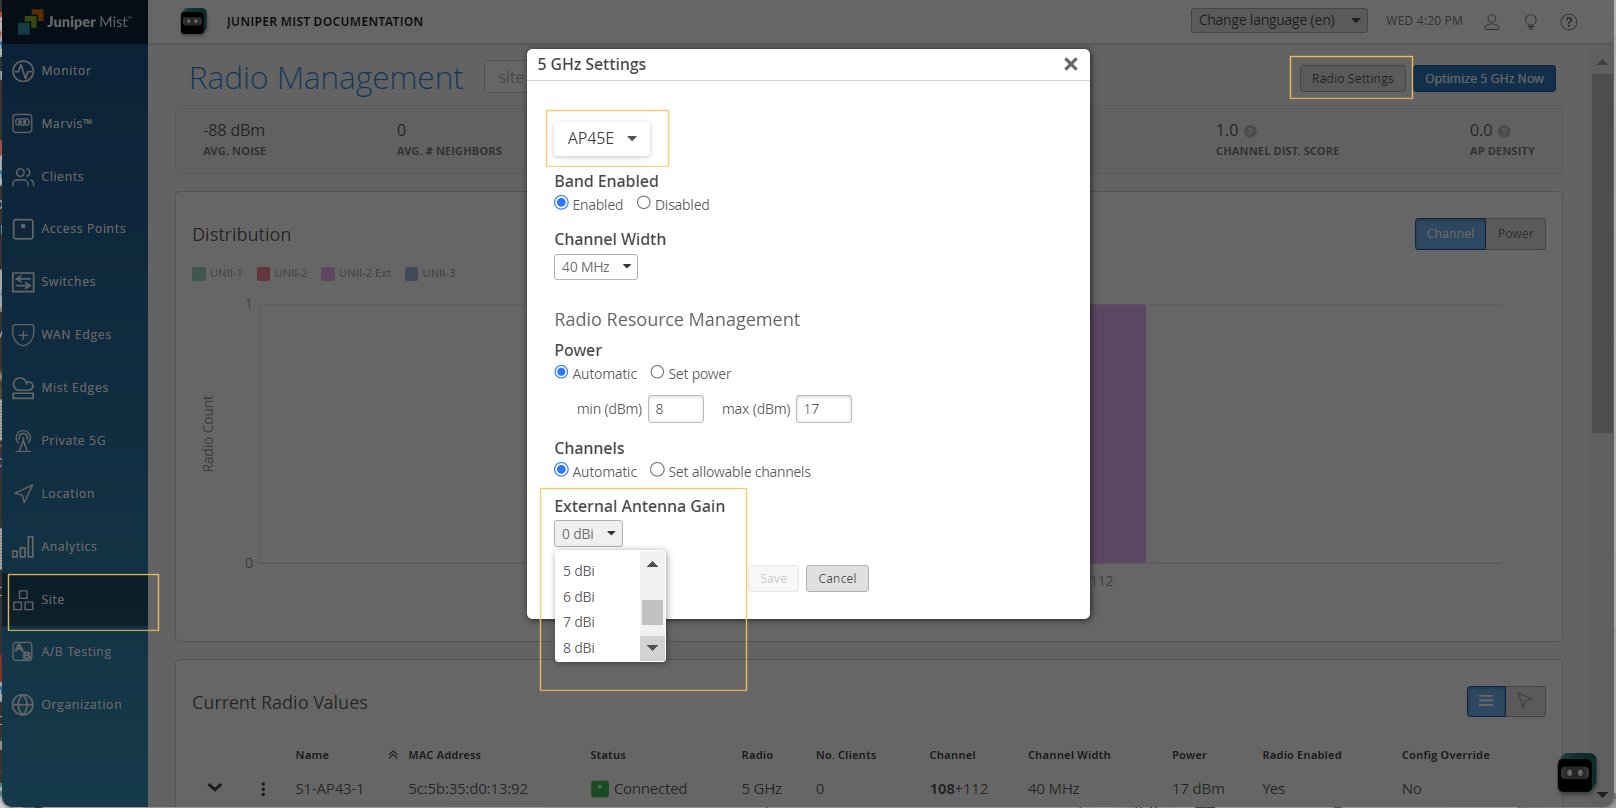Switch to the Power distribution tab

[1515, 234]
